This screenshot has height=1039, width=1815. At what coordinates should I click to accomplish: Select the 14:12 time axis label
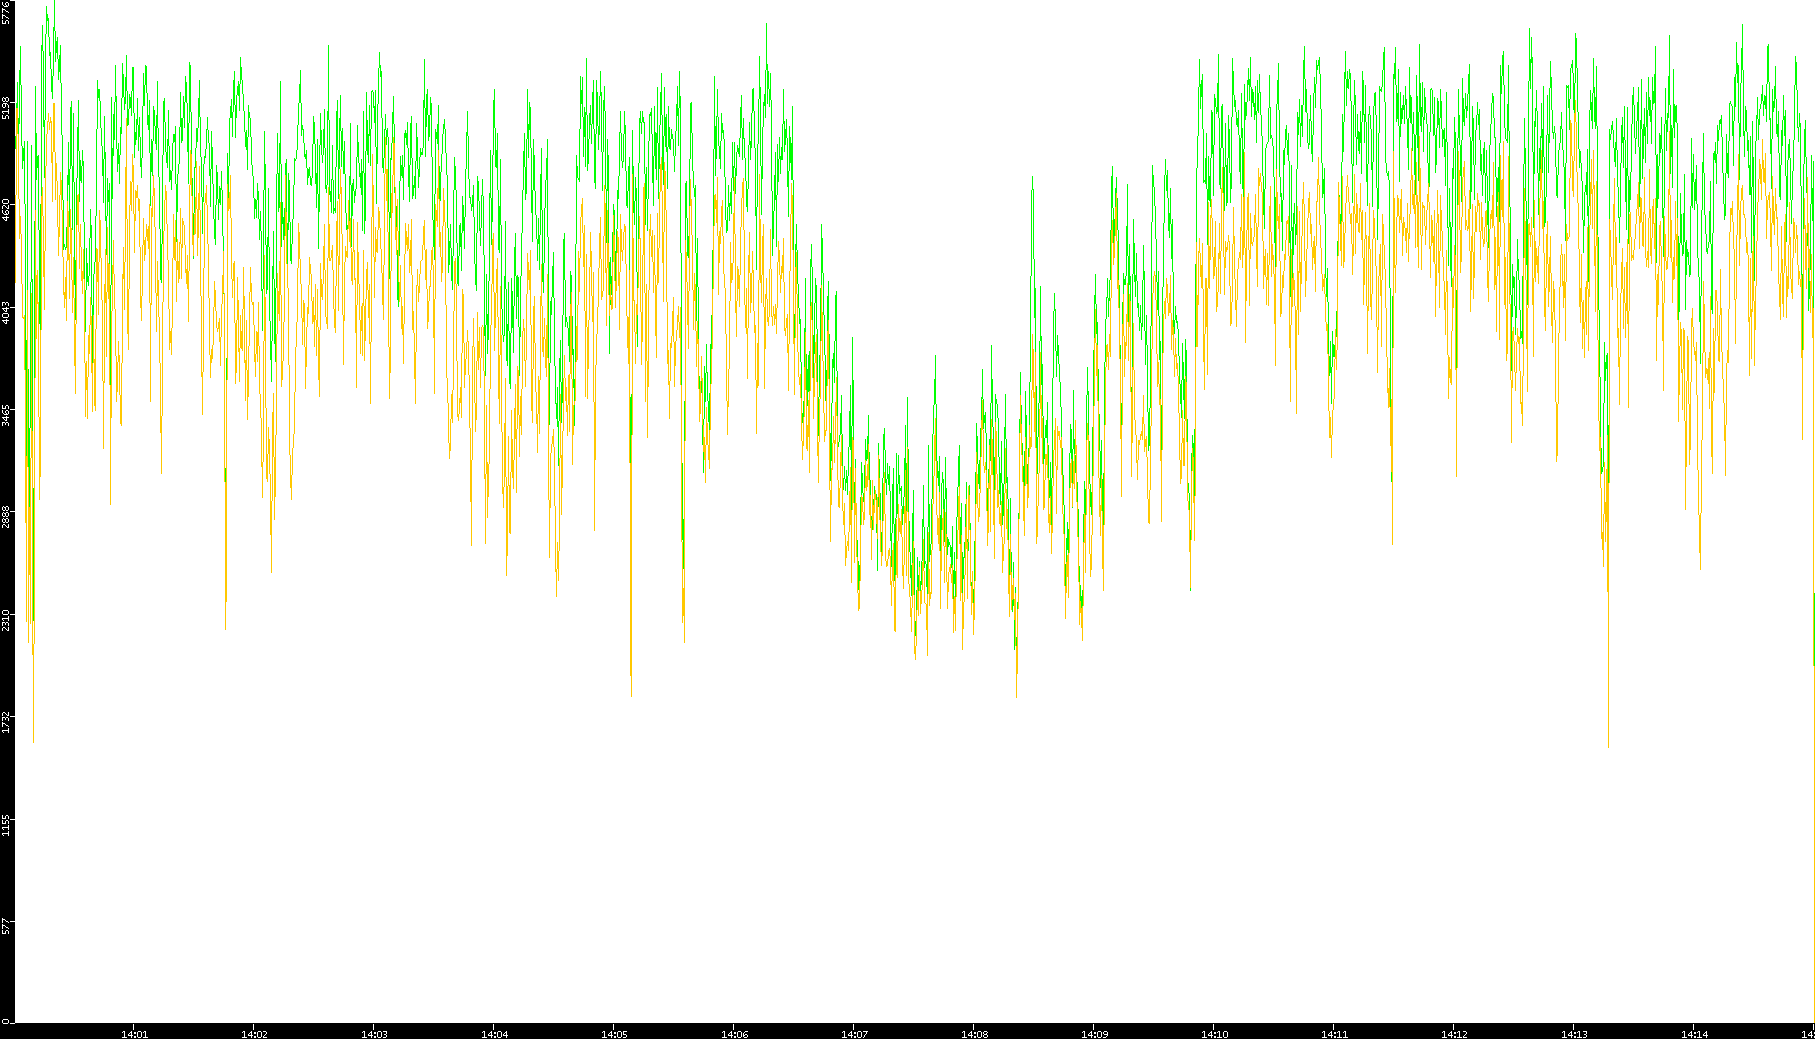[1454, 1034]
